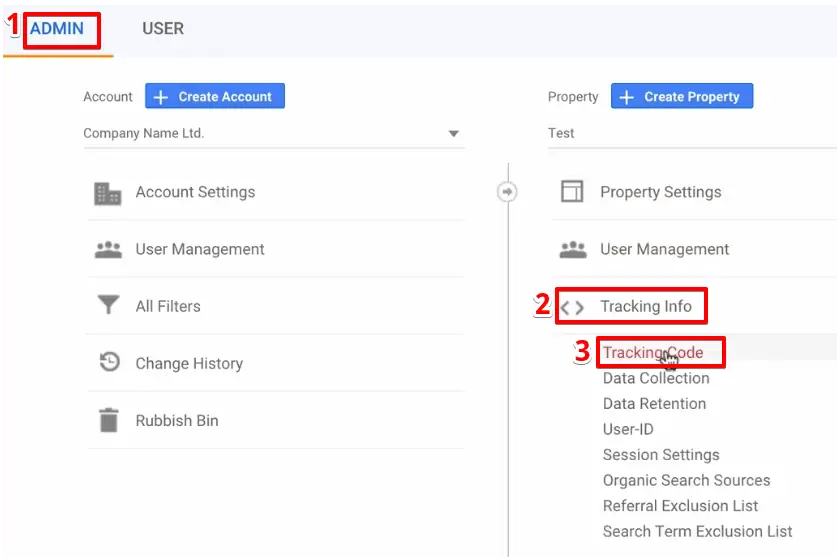Expand the Company Name Ltd. account dropdown
Viewport: 837px width, 557px height.
click(273, 134)
